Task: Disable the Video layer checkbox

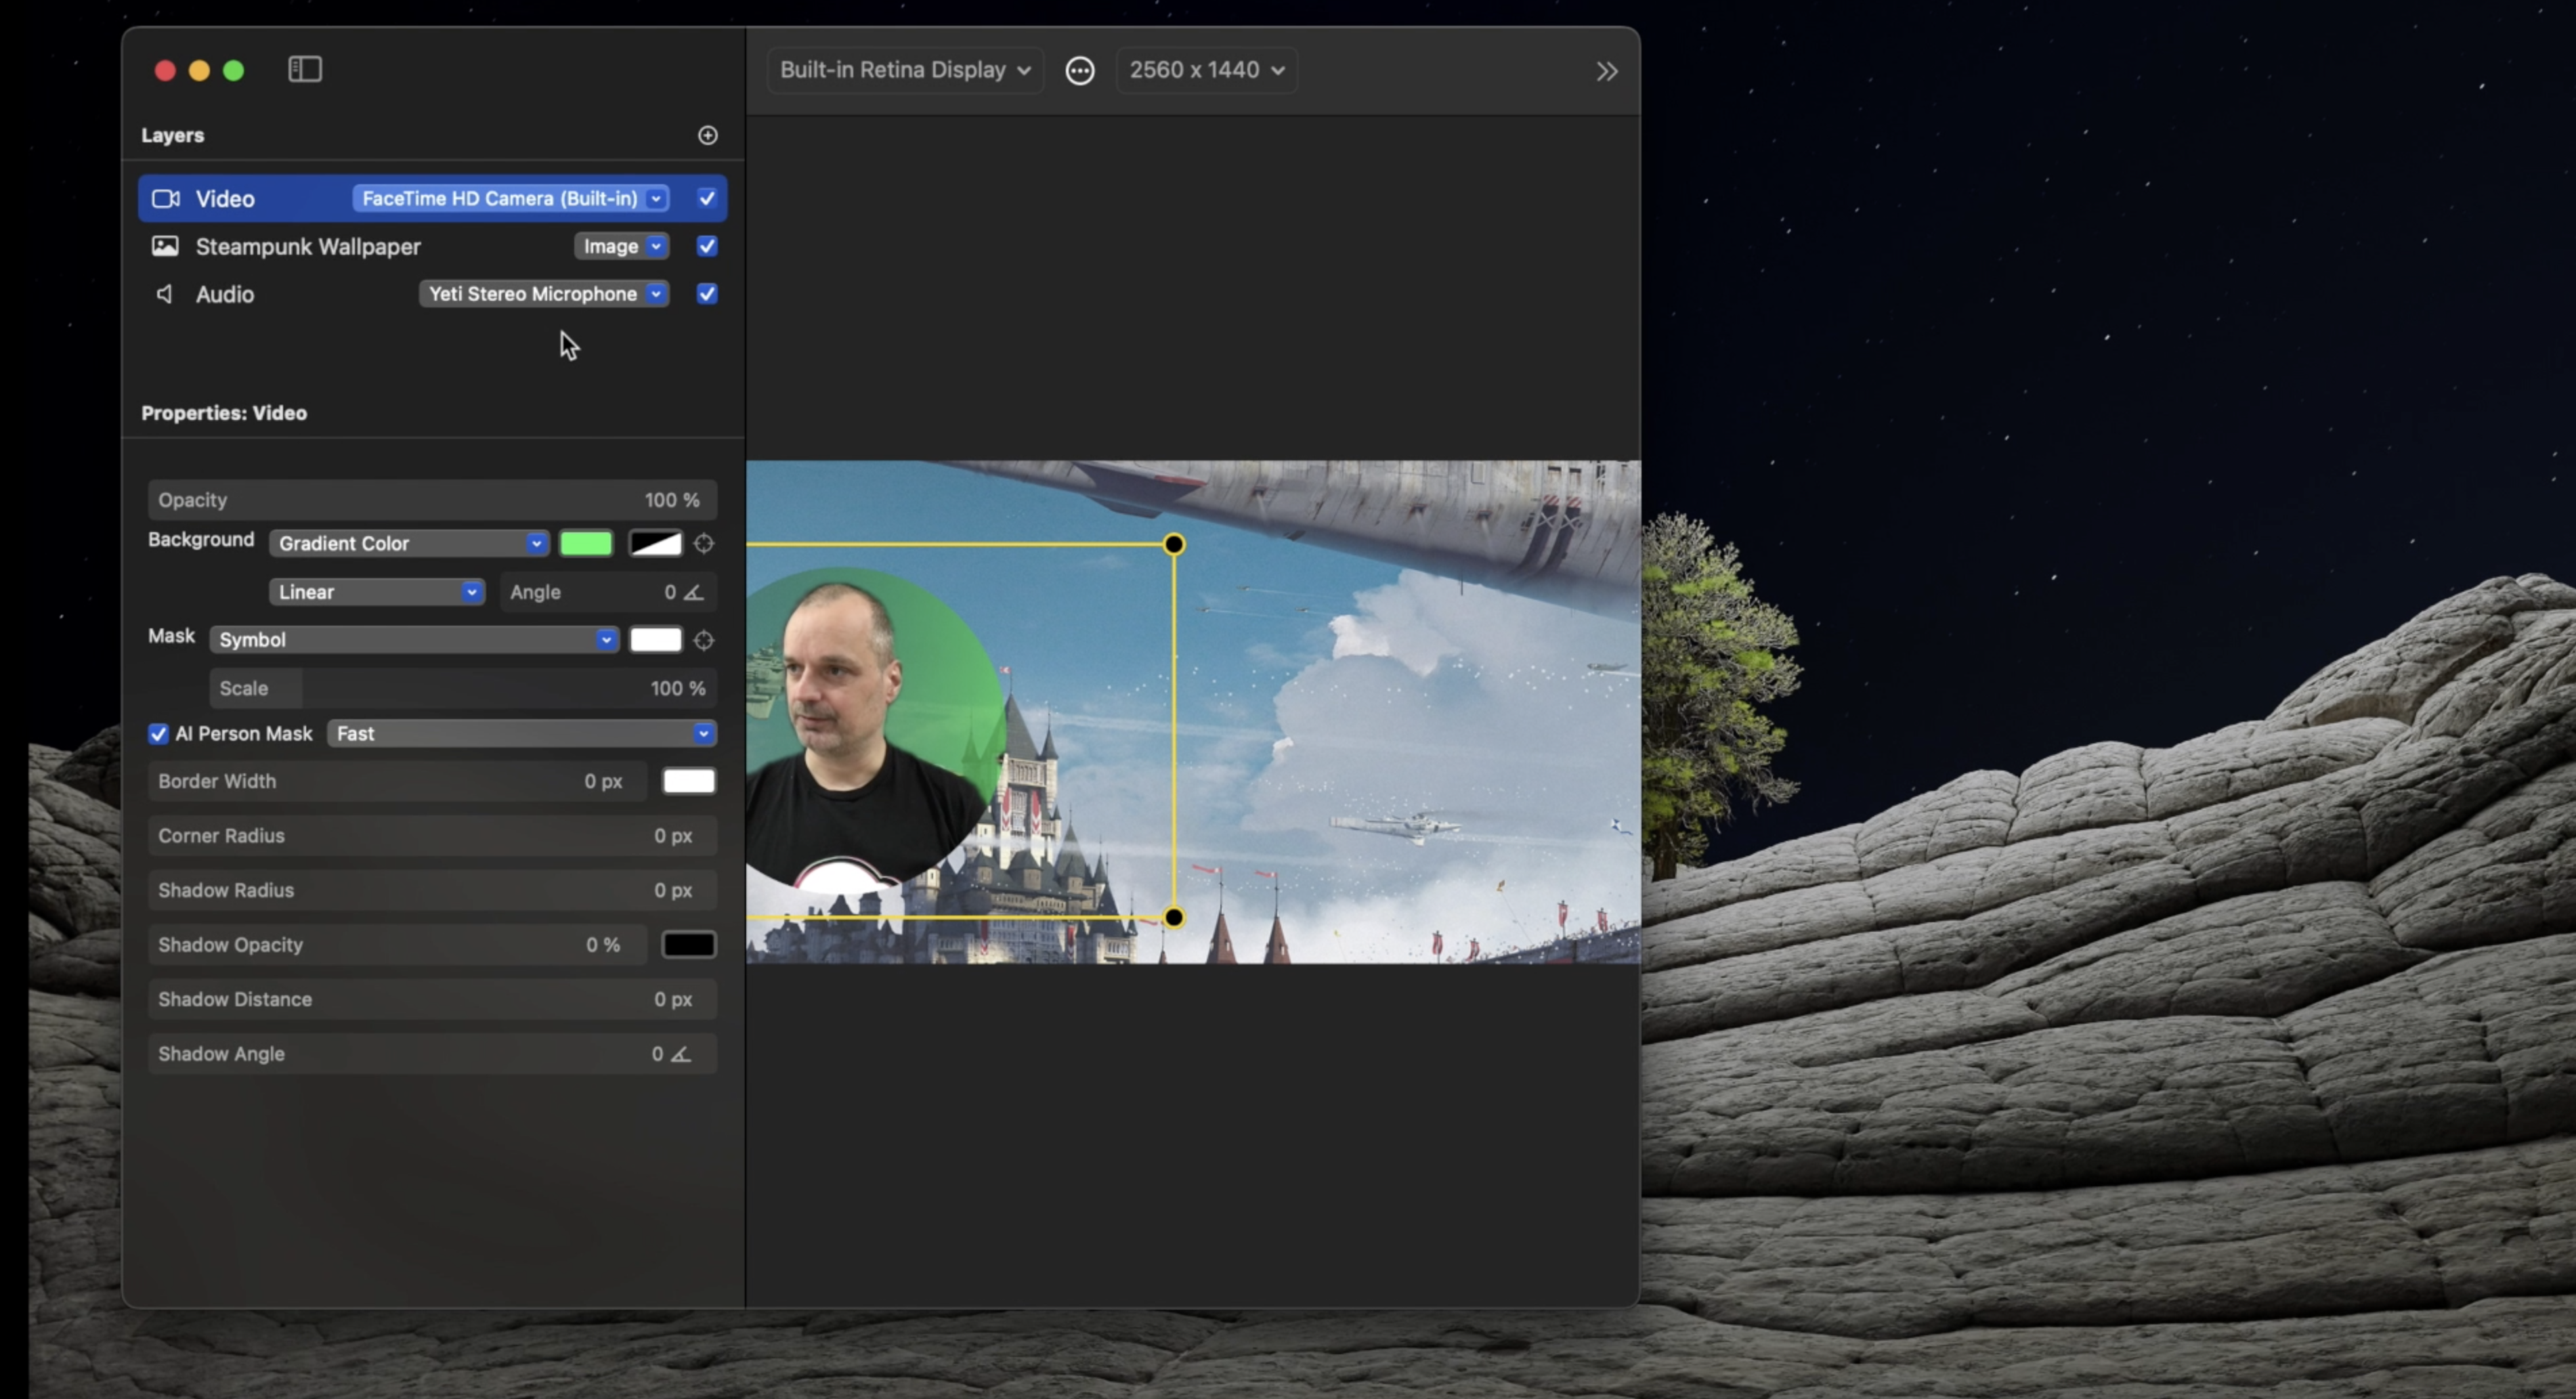Action: point(706,198)
